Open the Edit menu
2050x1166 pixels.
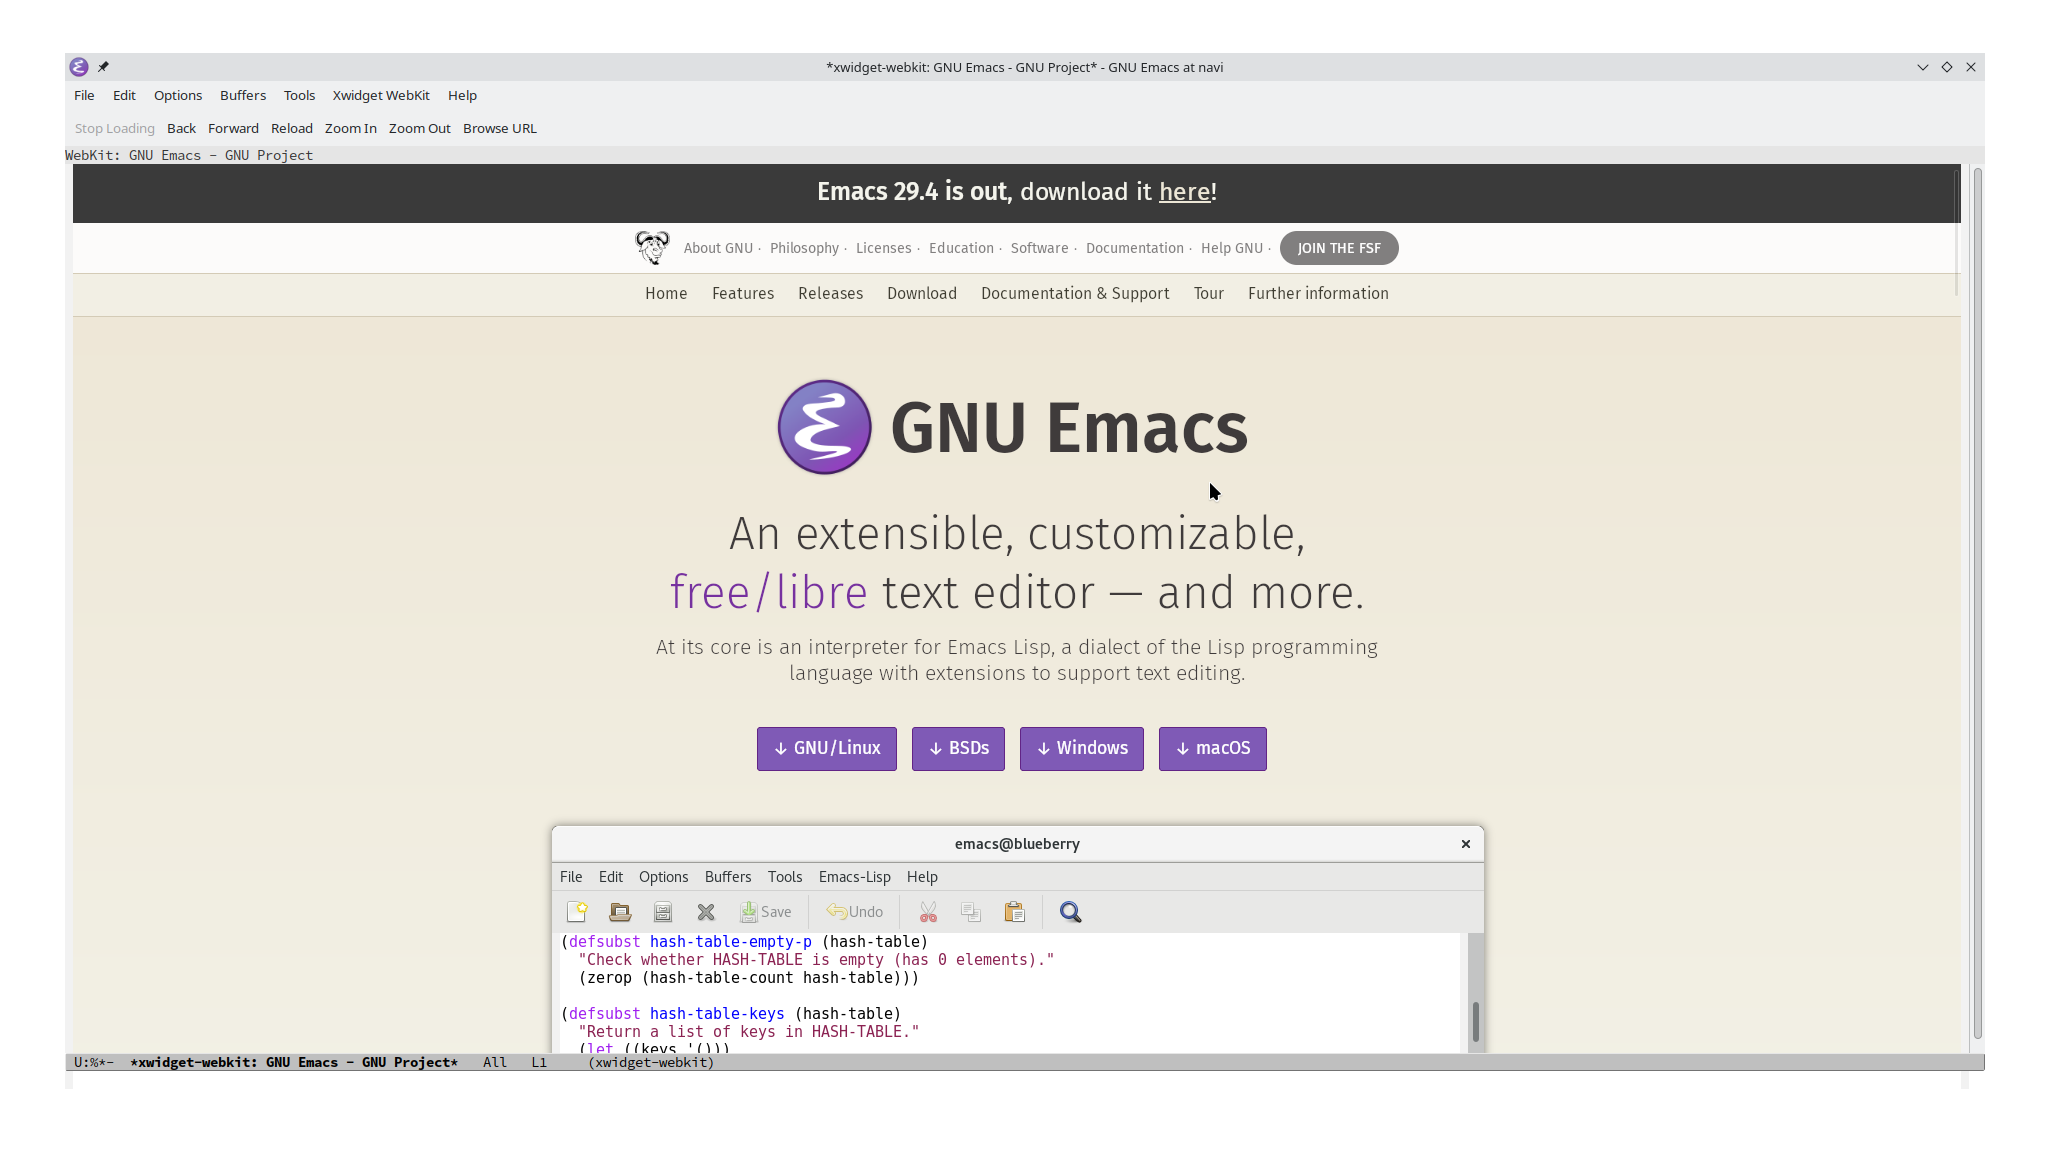[124, 95]
